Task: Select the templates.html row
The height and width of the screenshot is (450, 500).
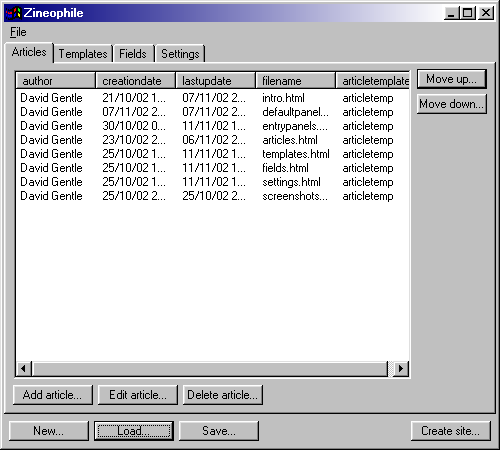Action: pos(213,154)
